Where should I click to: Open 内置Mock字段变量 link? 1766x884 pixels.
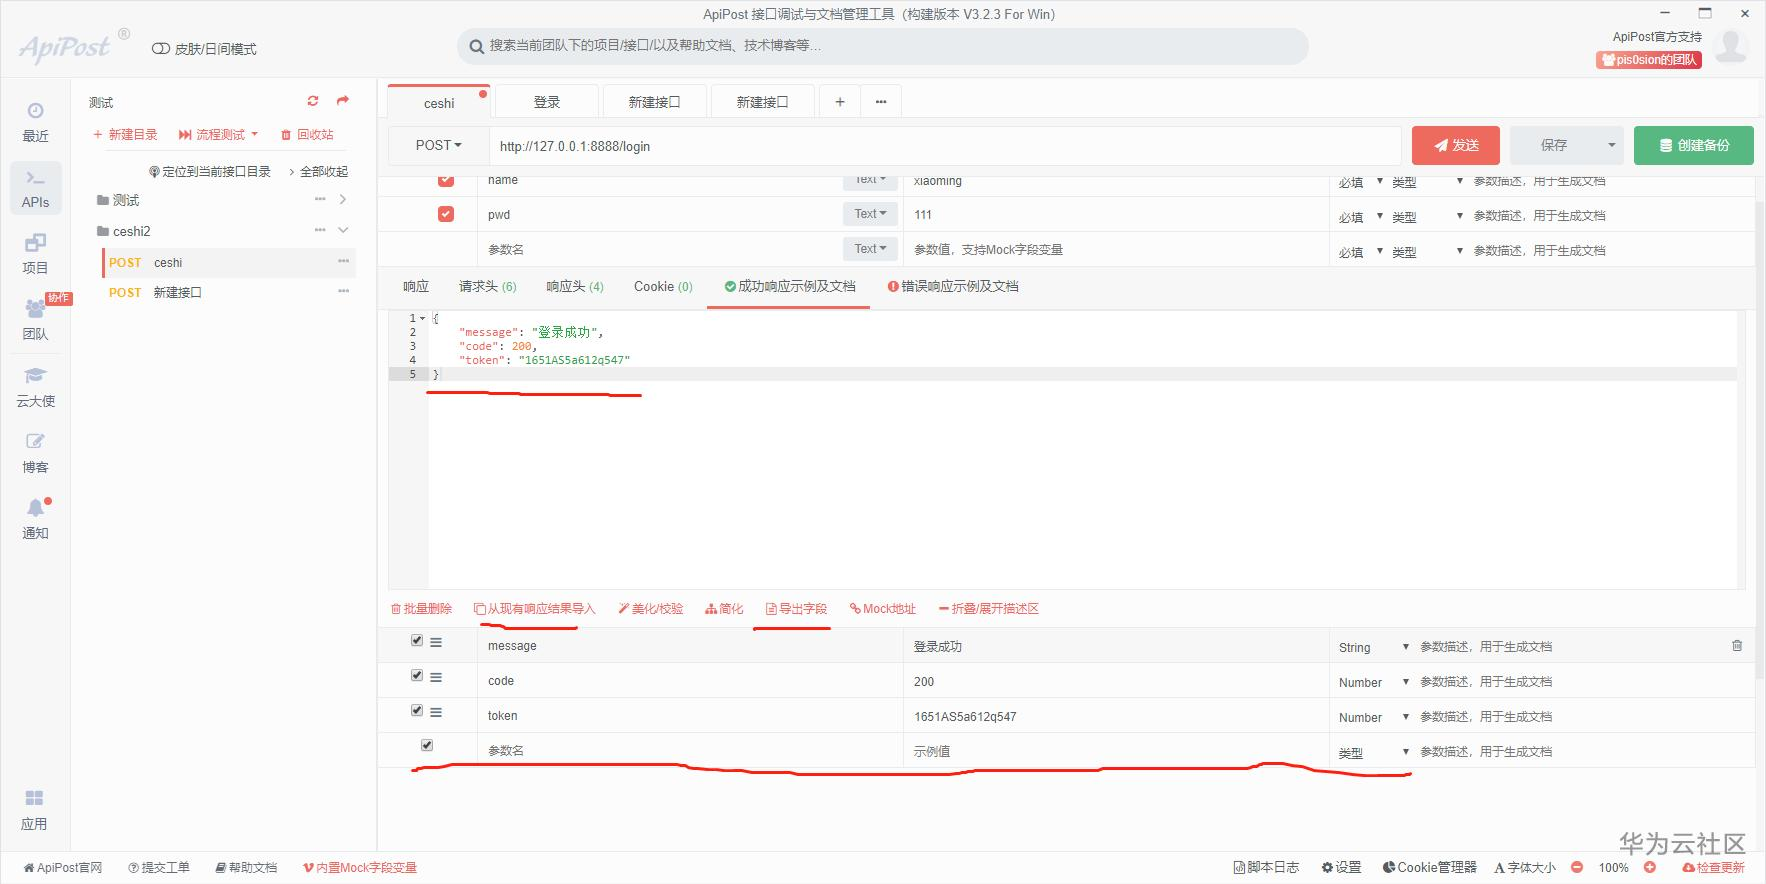click(360, 867)
